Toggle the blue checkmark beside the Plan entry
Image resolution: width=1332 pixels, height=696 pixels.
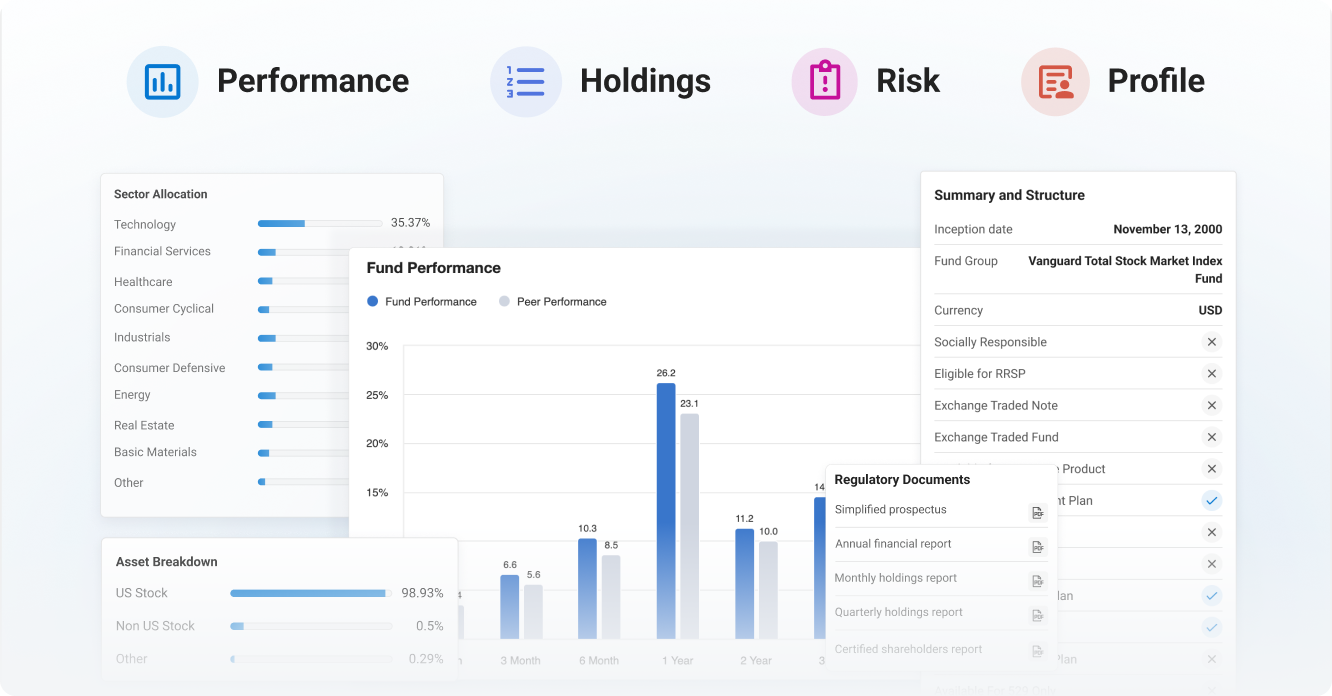[x=1211, y=501]
